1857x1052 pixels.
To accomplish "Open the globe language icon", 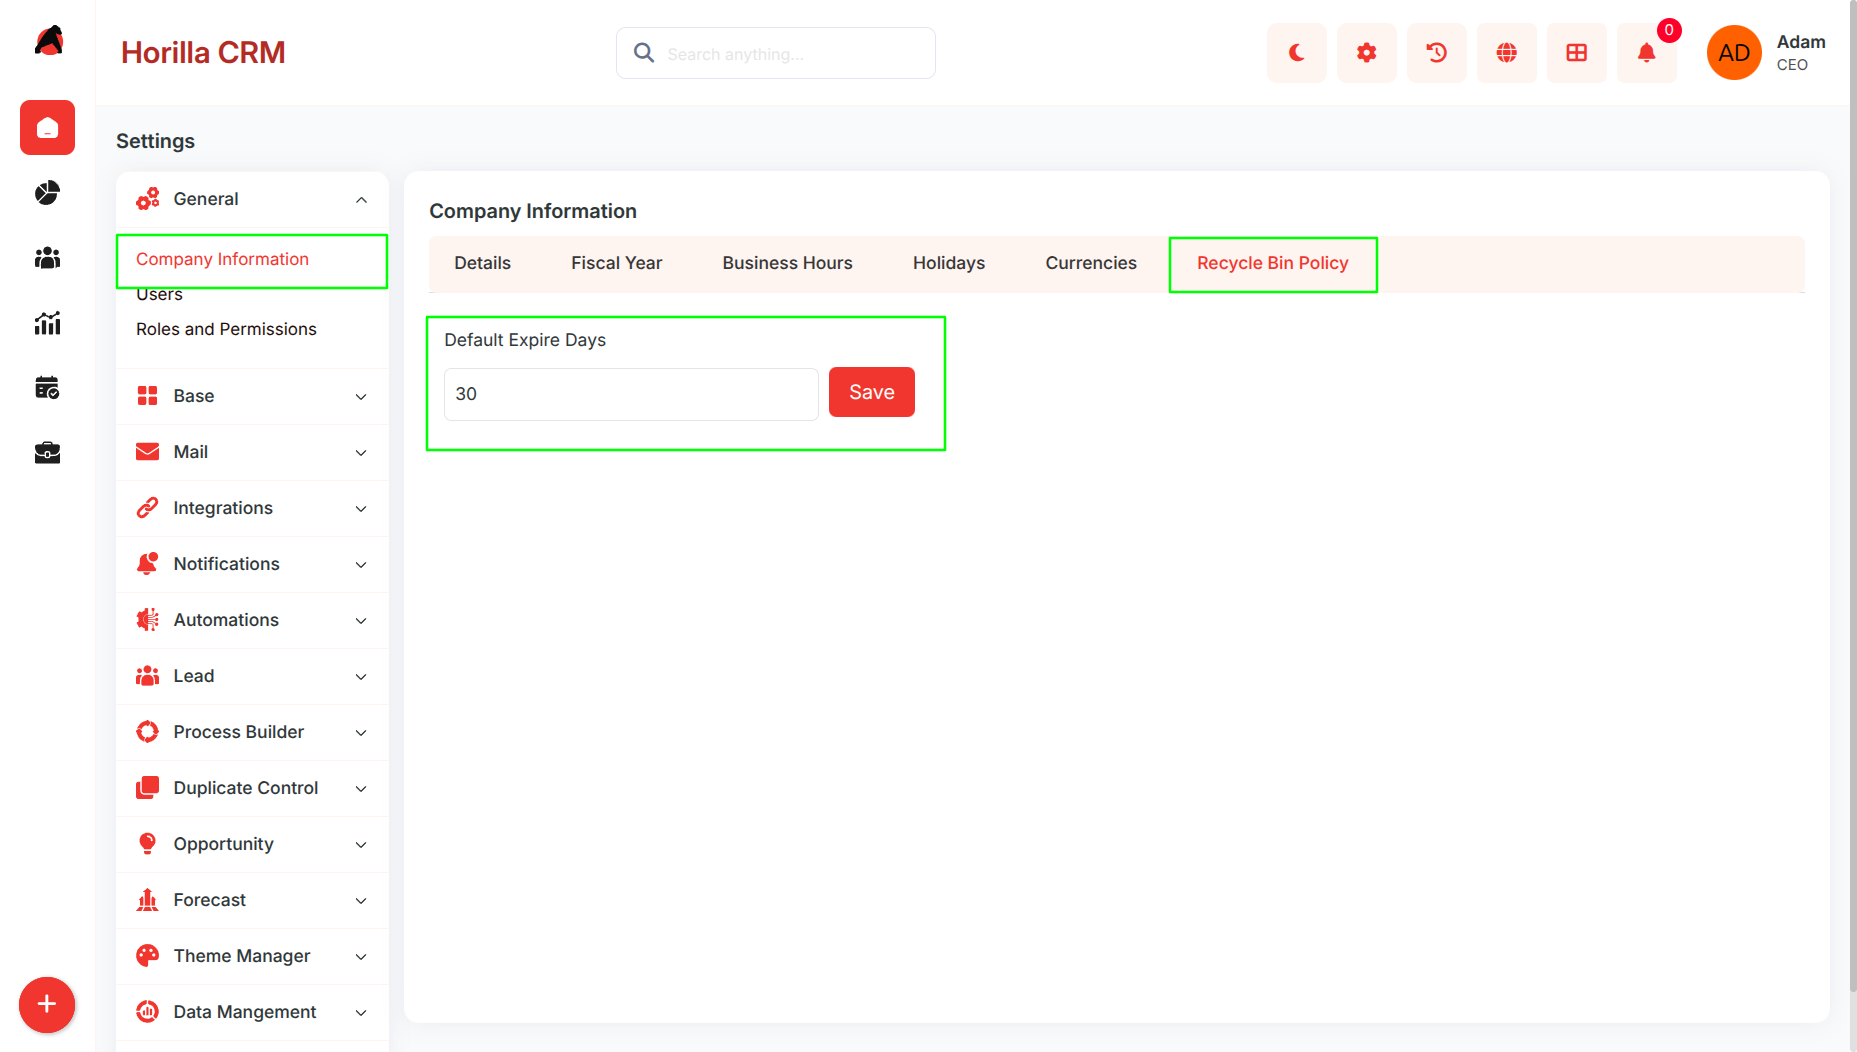I will click(1507, 53).
